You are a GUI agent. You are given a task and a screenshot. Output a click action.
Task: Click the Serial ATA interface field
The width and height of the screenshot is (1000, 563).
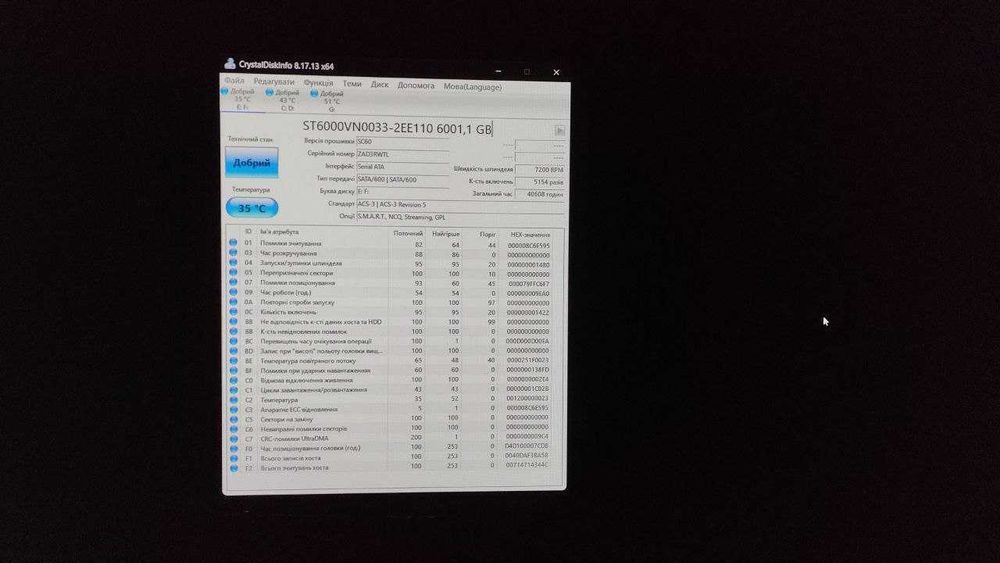coord(402,167)
